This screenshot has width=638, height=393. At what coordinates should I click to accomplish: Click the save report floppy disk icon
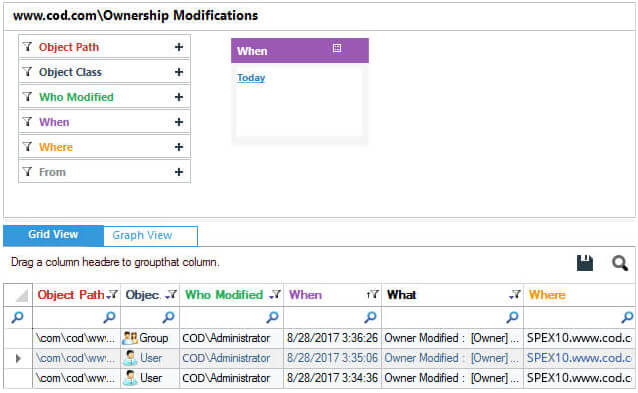tap(585, 263)
